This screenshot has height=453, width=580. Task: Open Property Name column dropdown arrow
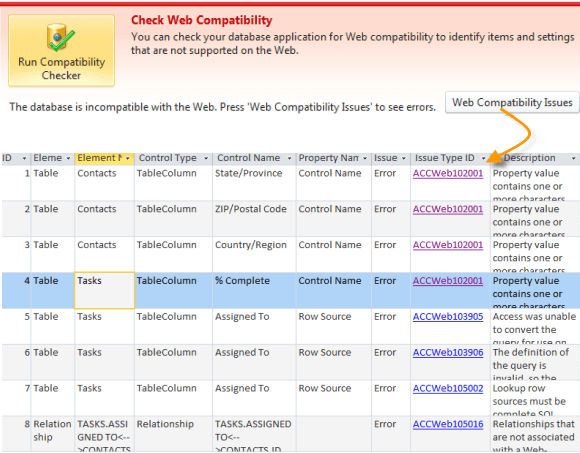[365, 158]
